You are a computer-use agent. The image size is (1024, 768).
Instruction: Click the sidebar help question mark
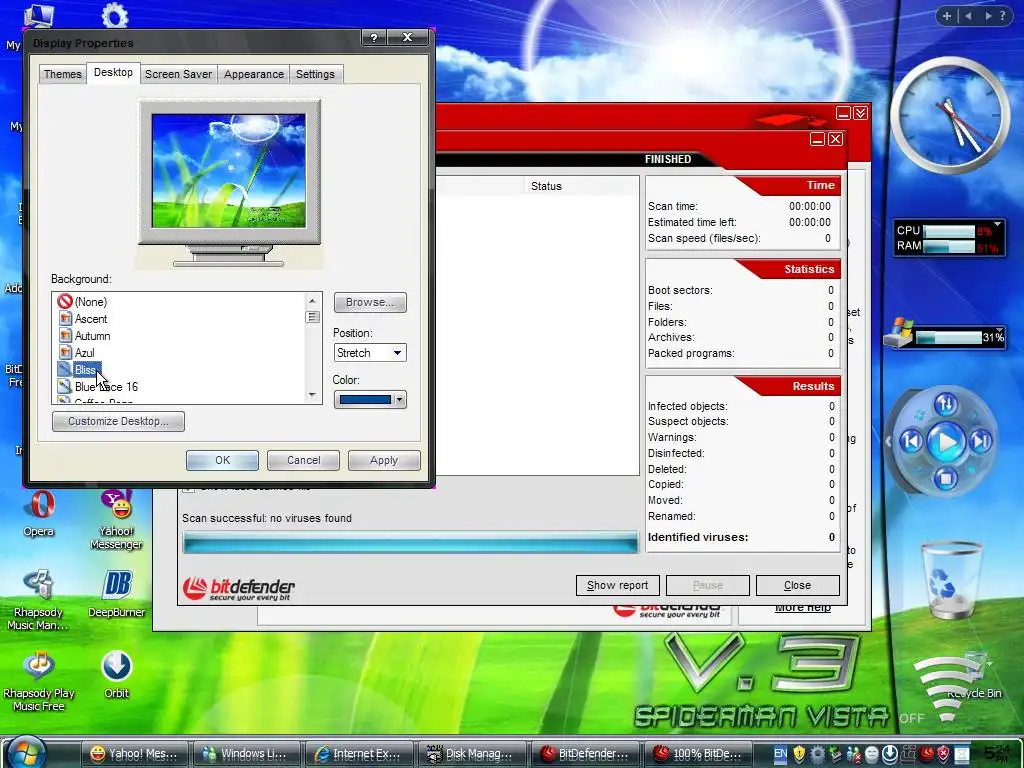coord(1003,16)
